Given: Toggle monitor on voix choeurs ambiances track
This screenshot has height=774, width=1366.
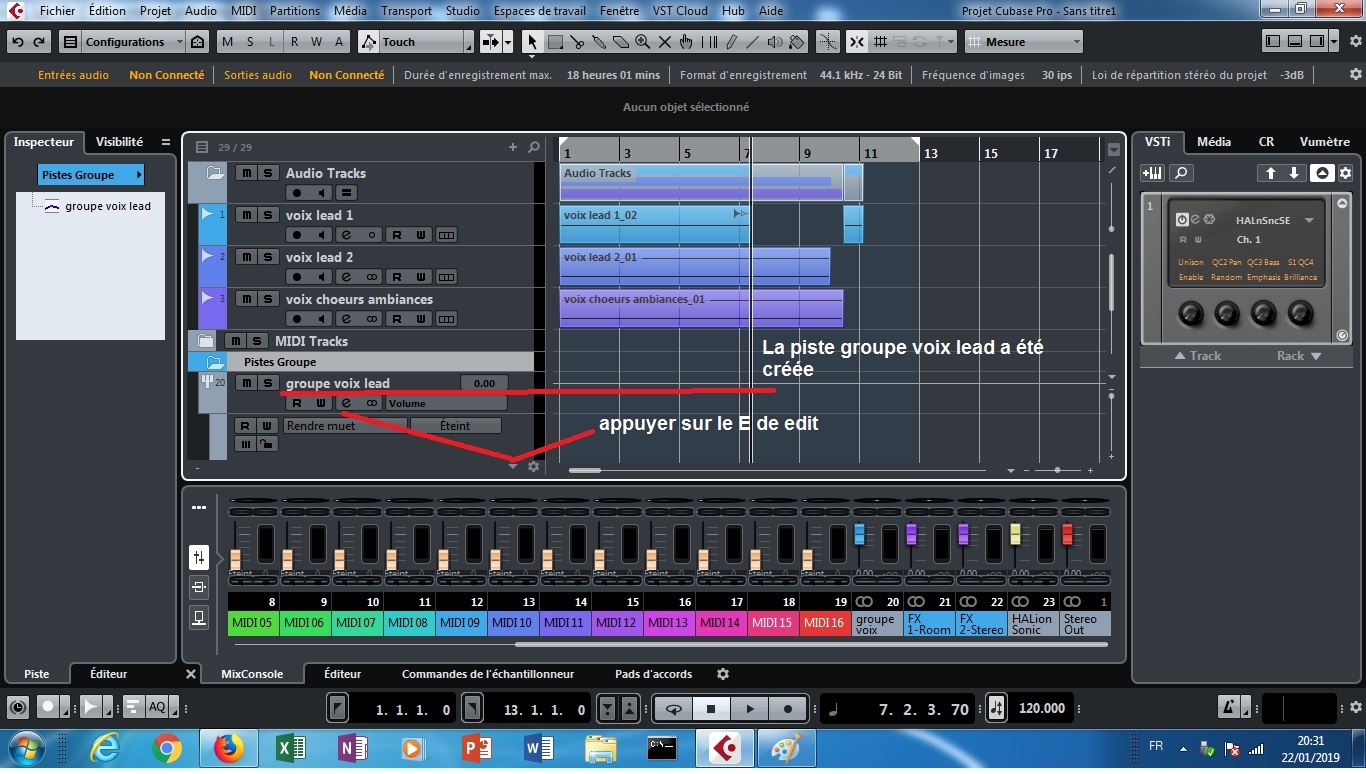Looking at the screenshot, I should pyautogui.click(x=321, y=319).
